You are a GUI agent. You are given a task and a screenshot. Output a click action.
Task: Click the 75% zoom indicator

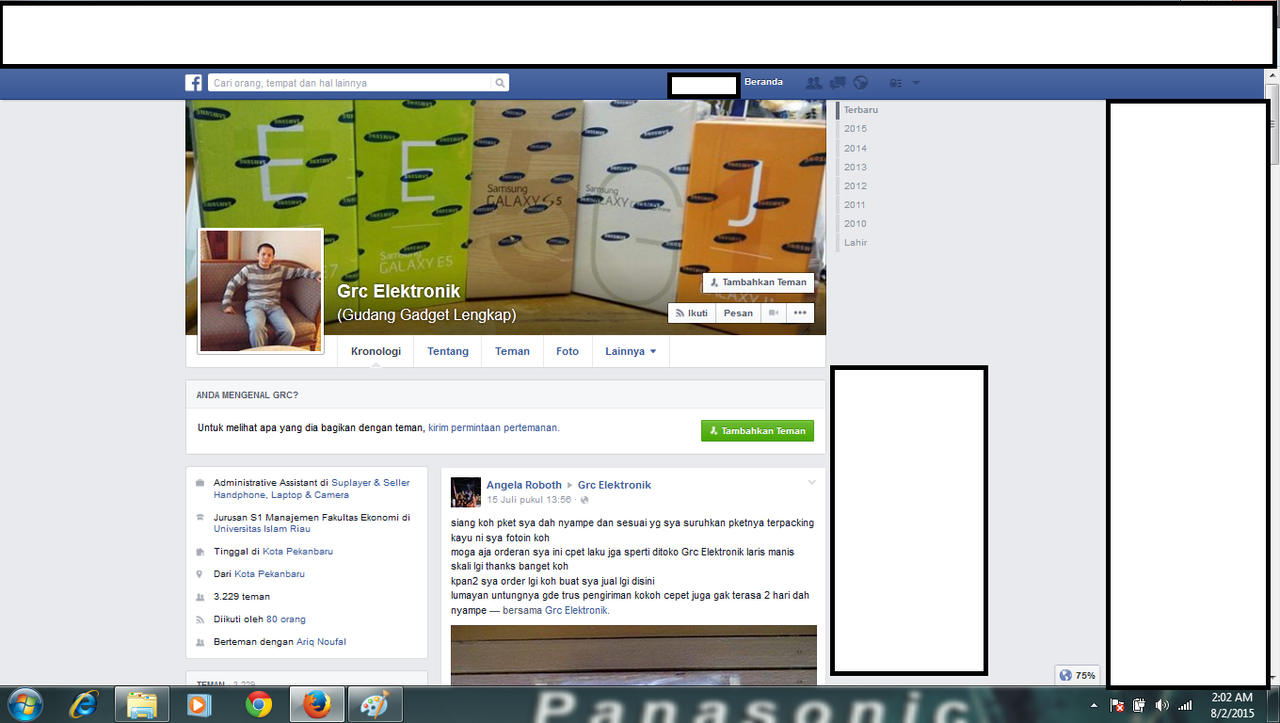(x=1078, y=675)
